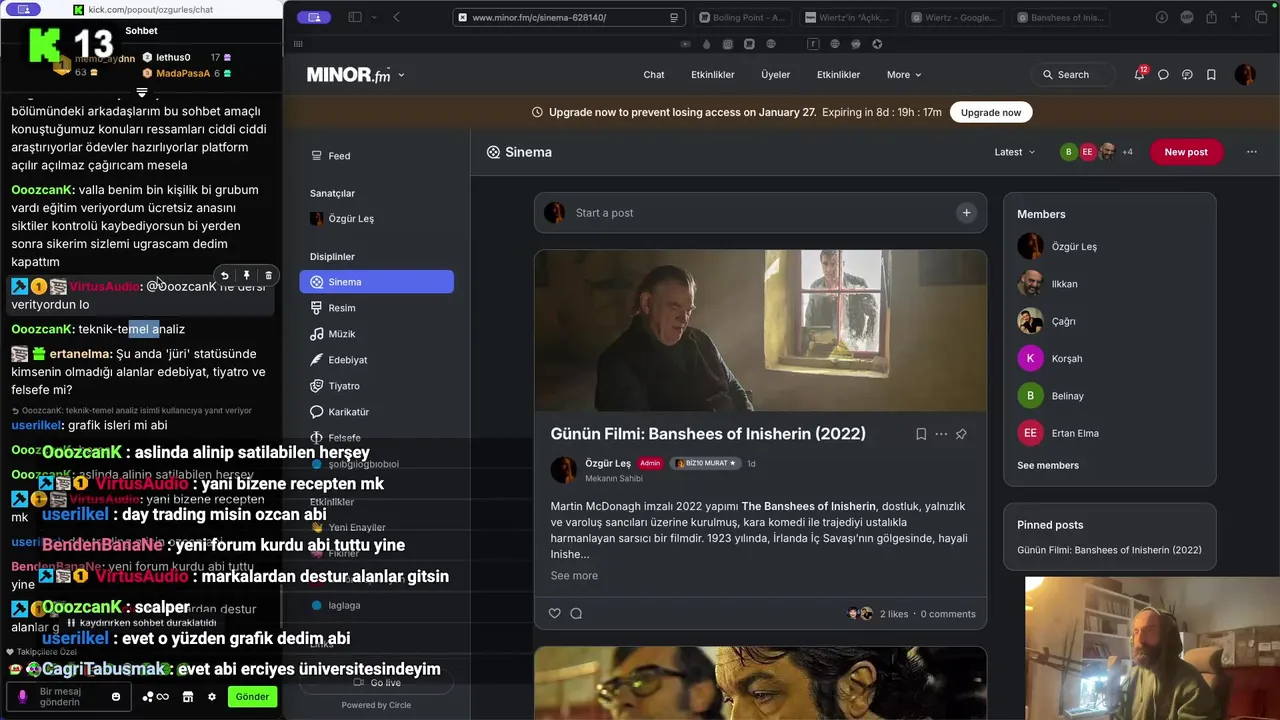The height and width of the screenshot is (720, 1280).
Task: Open a new tab with plus icon
Action: coord(1236,17)
